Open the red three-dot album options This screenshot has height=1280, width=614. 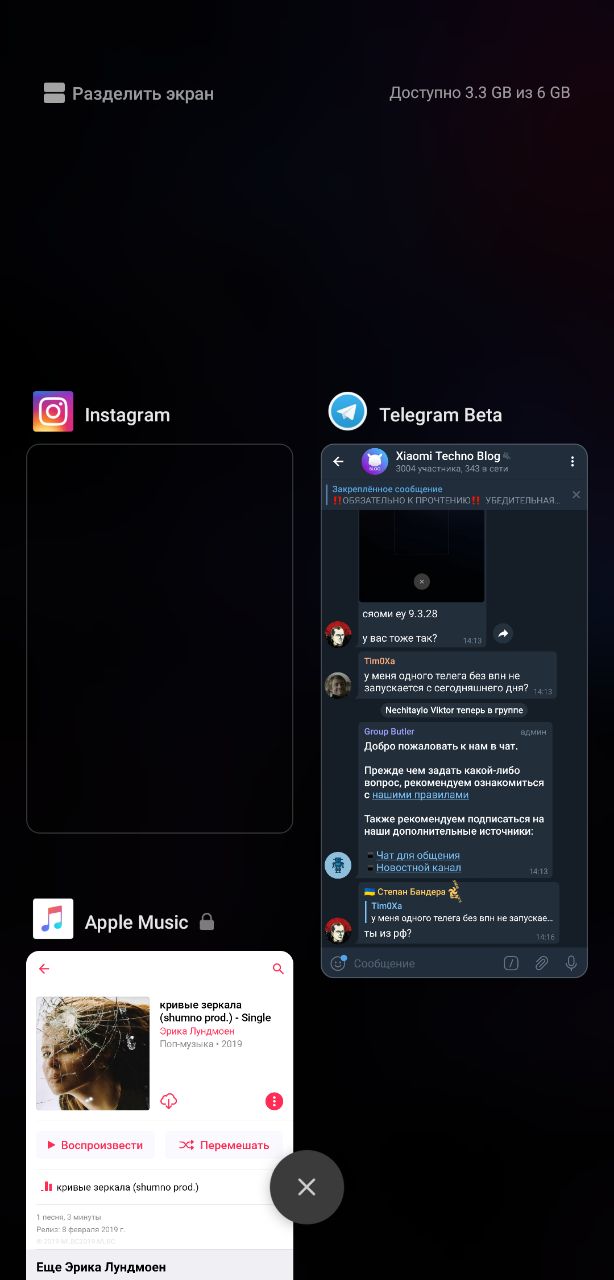(x=274, y=1101)
